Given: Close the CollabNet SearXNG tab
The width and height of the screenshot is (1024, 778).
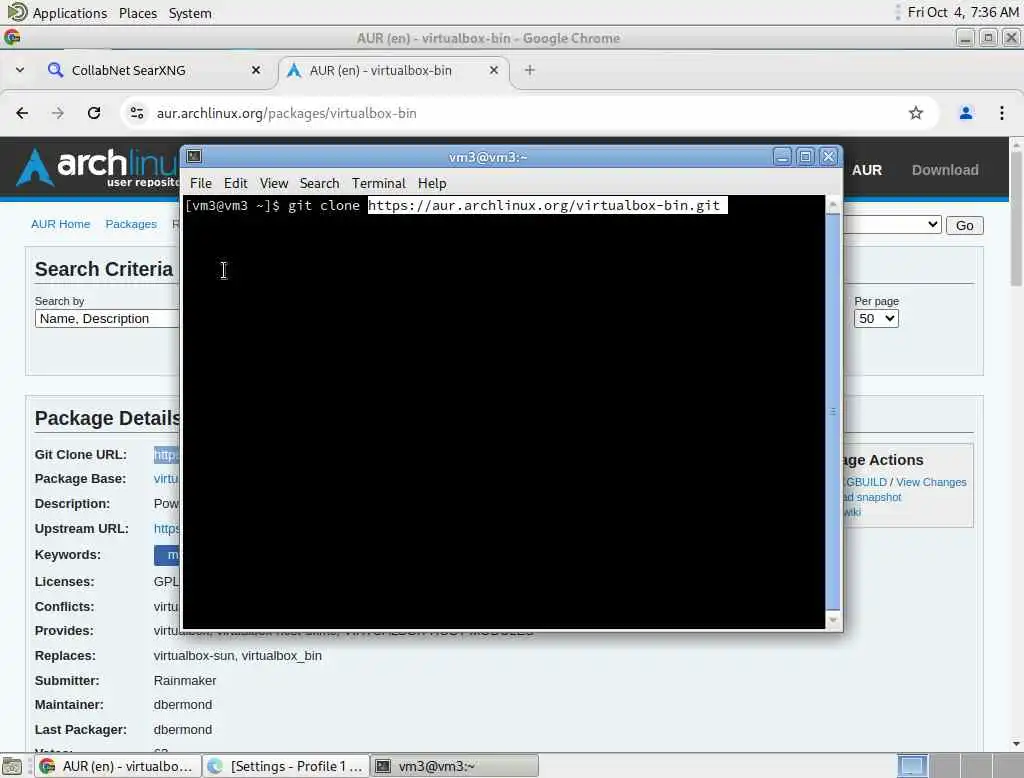Looking at the screenshot, I should [256, 70].
